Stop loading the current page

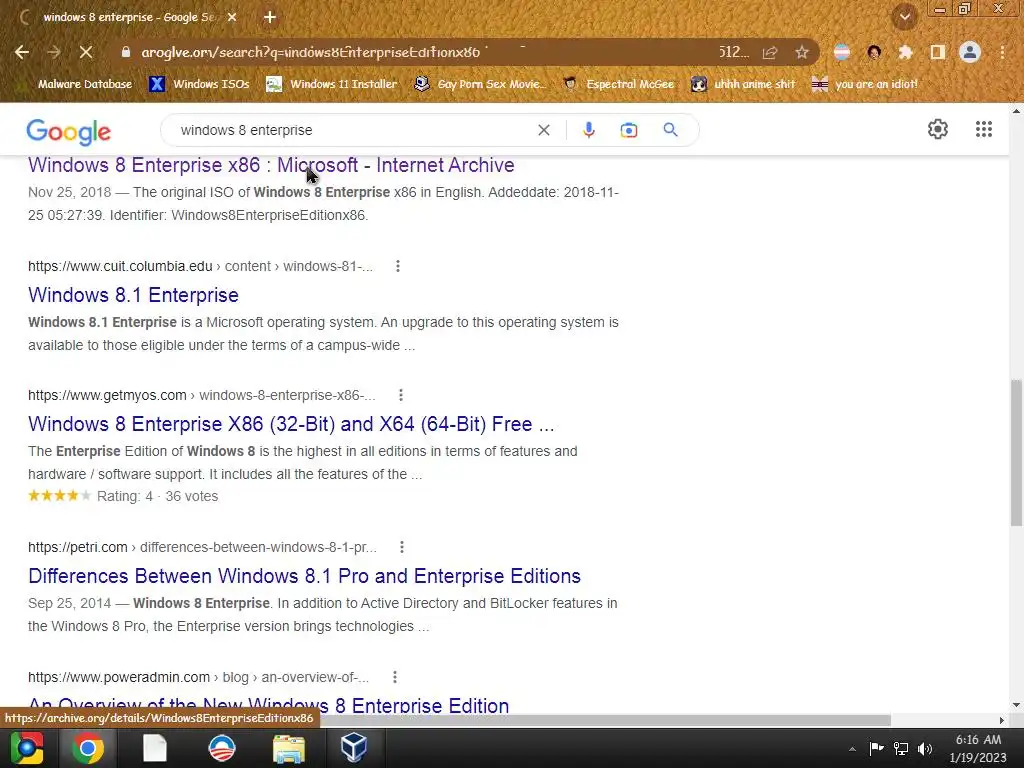point(86,52)
